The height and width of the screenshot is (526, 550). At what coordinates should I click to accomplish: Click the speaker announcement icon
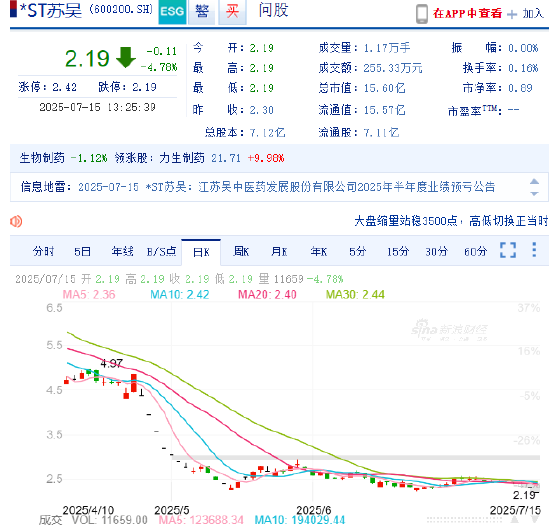coord(16,221)
